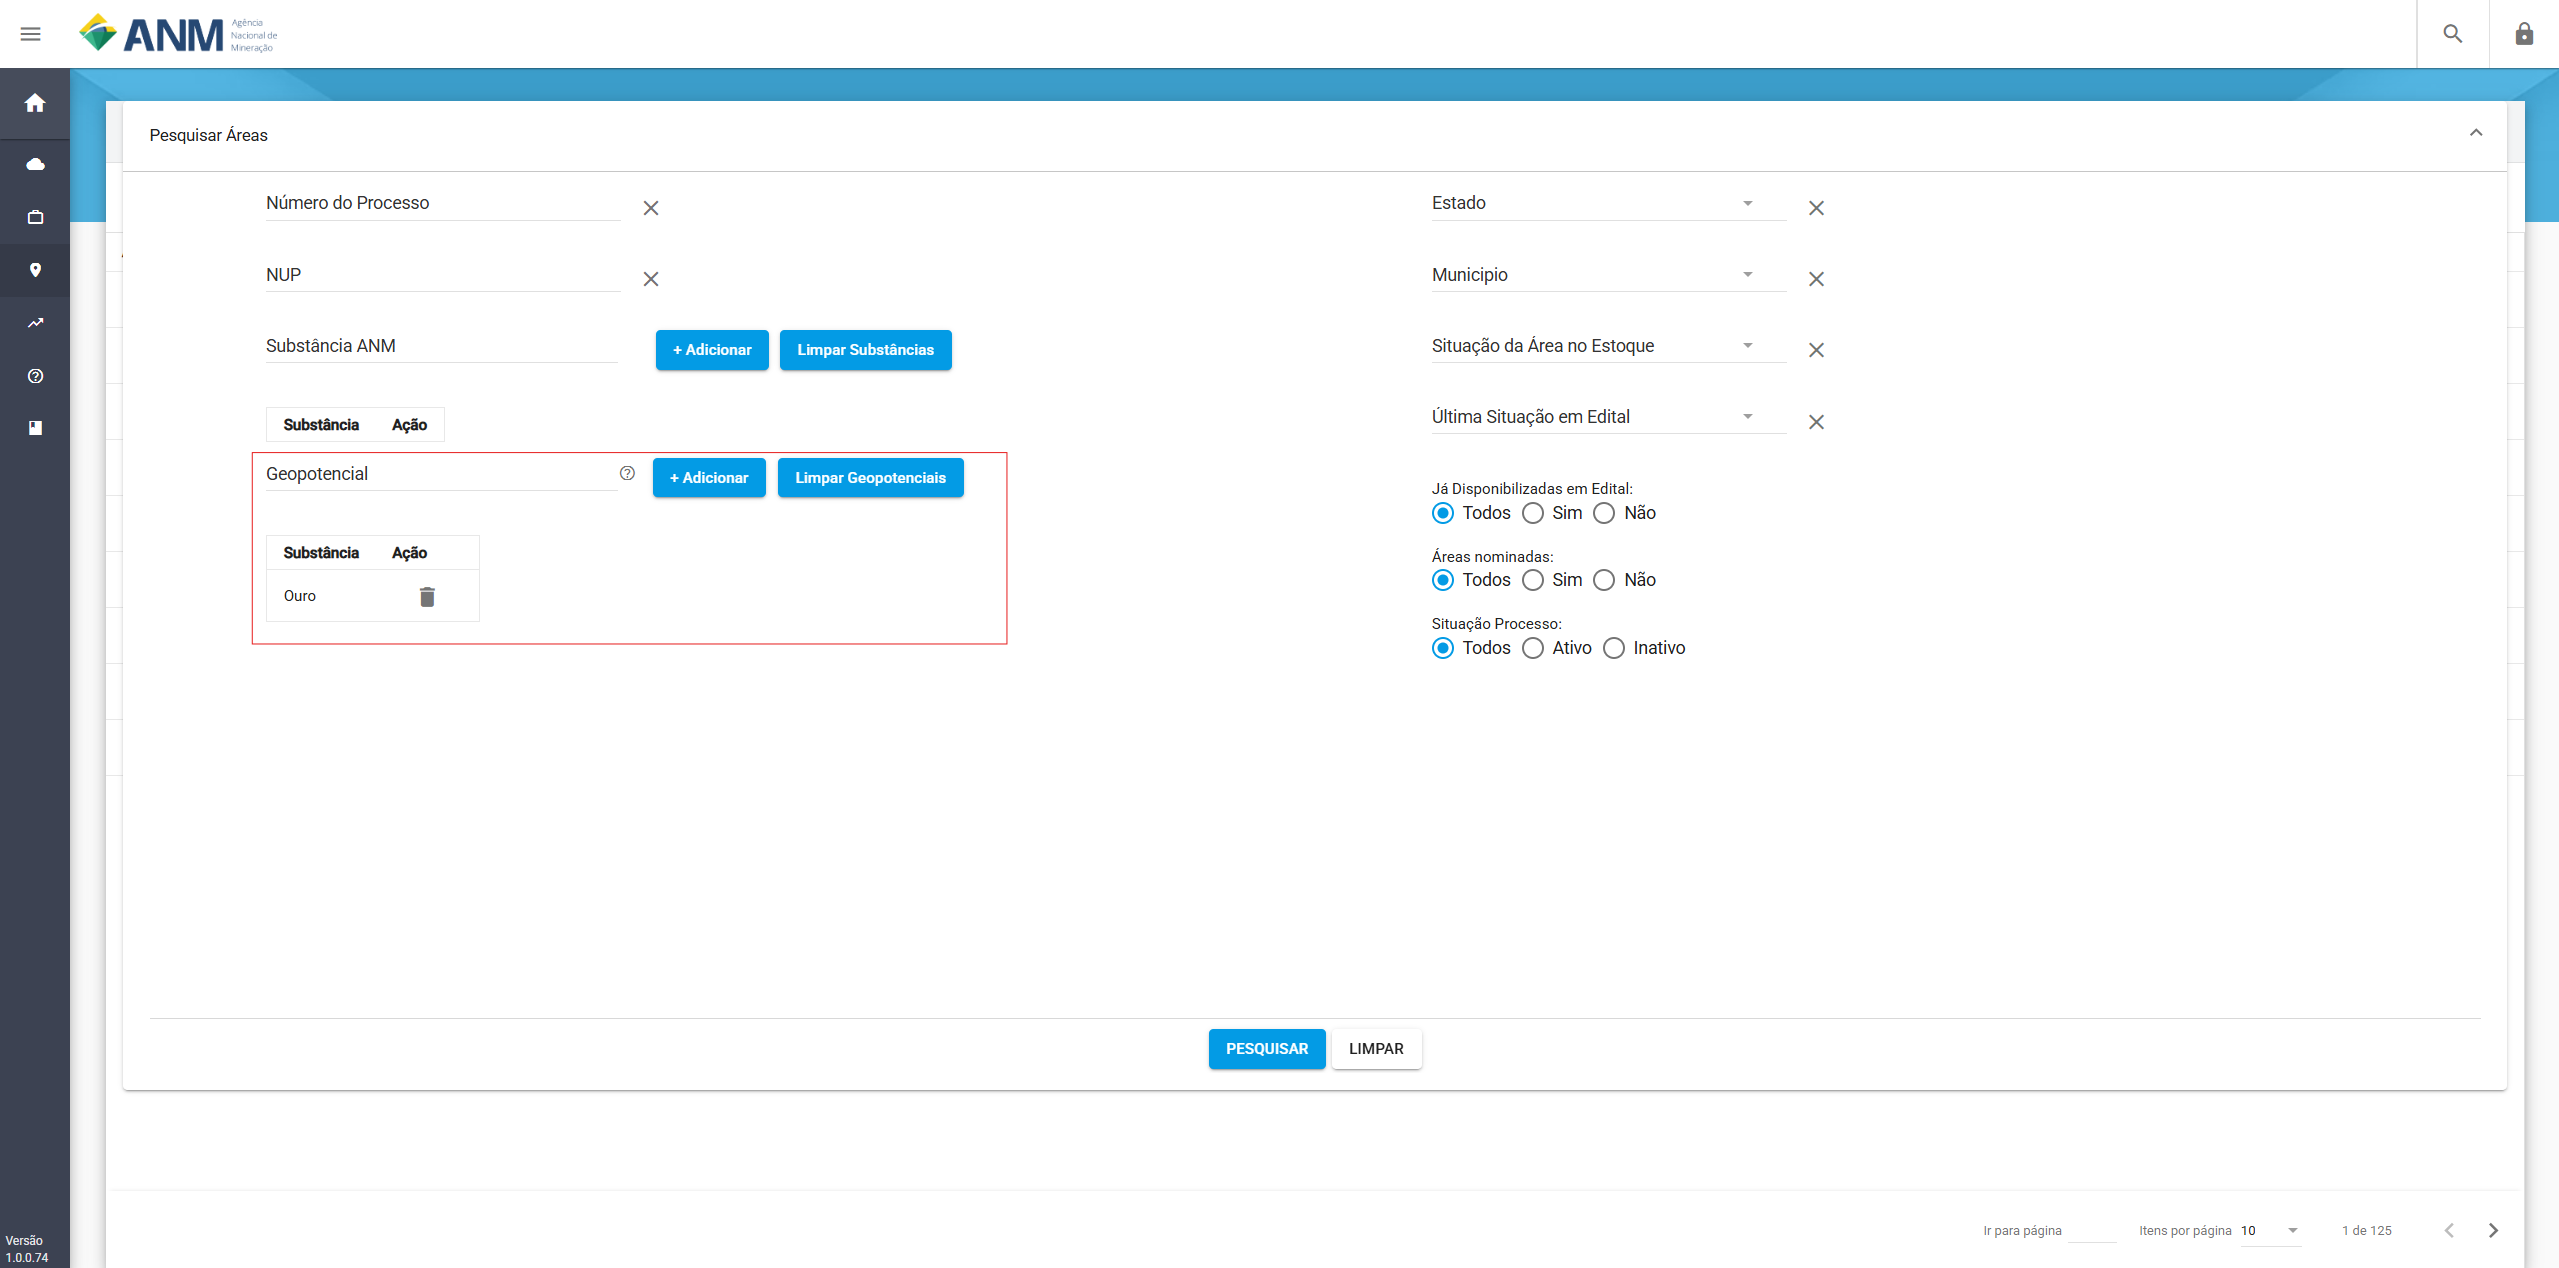The height and width of the screenshot is (1268, 2559).
Task: Open the cloud icon in sidebar
Action: pos(35,164)
